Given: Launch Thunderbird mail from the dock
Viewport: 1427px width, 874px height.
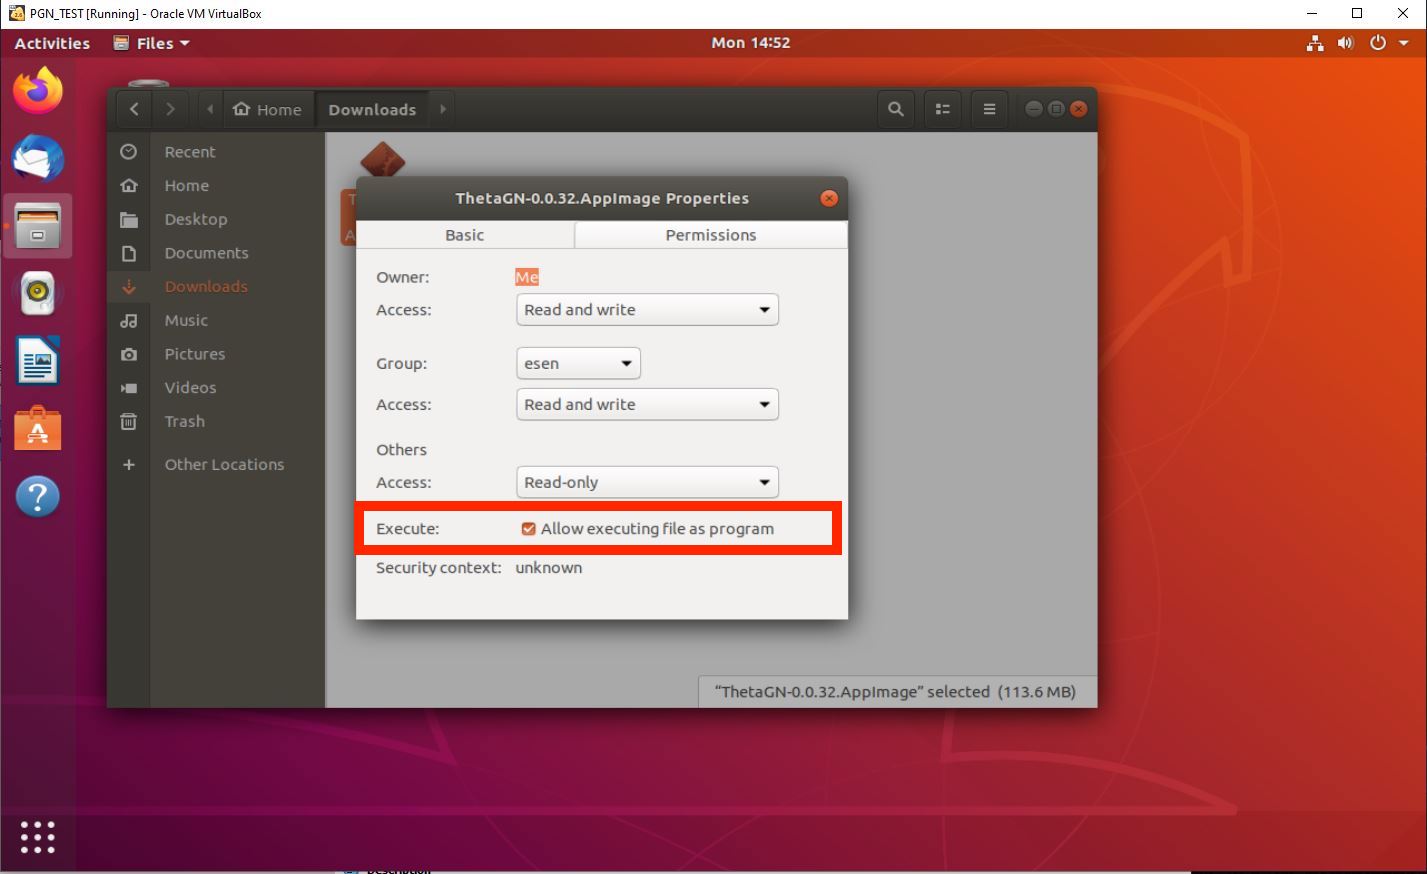Looking at the screenshot, I should pos(37,159).
